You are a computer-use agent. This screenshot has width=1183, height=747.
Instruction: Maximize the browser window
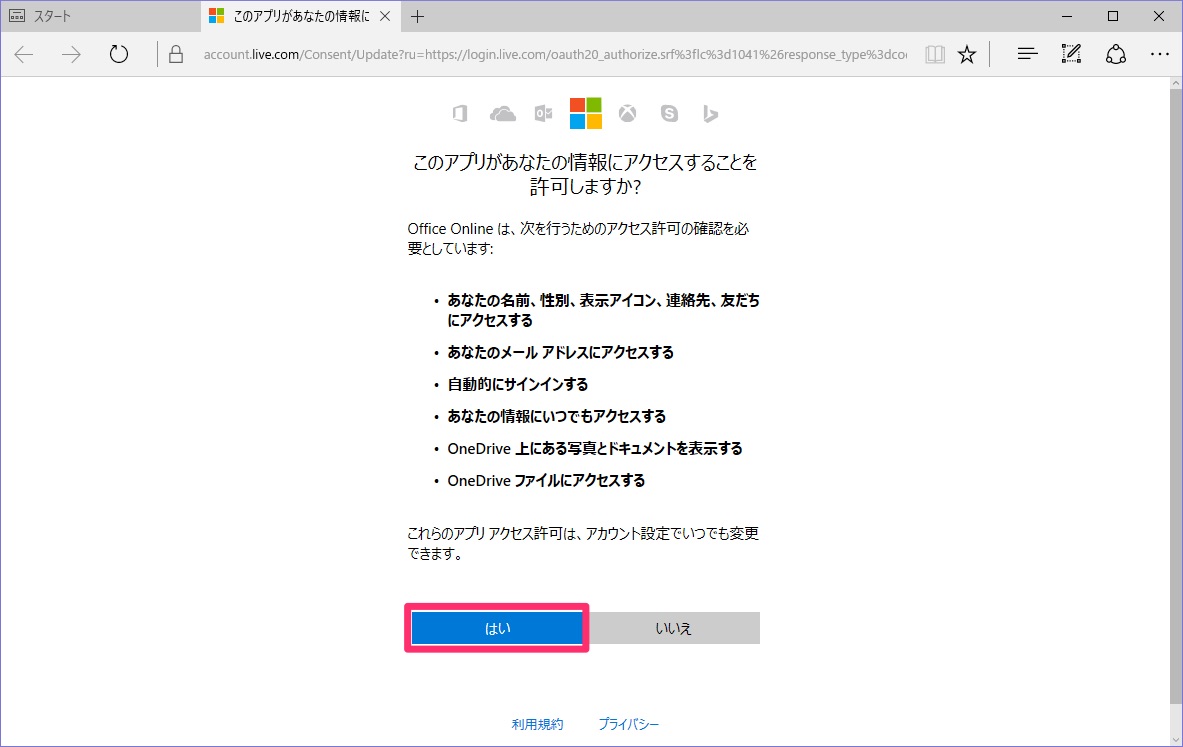(x=1113, y=17)
